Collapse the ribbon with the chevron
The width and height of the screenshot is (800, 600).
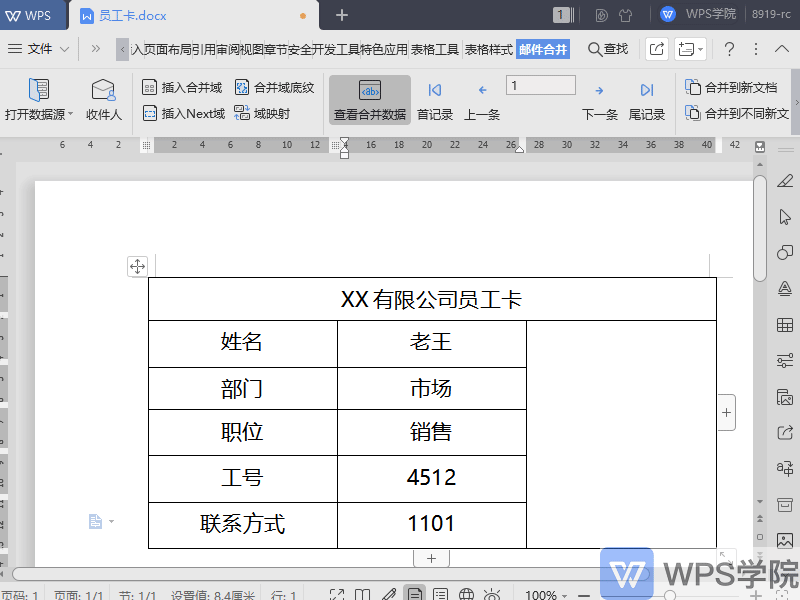[782, 49]
